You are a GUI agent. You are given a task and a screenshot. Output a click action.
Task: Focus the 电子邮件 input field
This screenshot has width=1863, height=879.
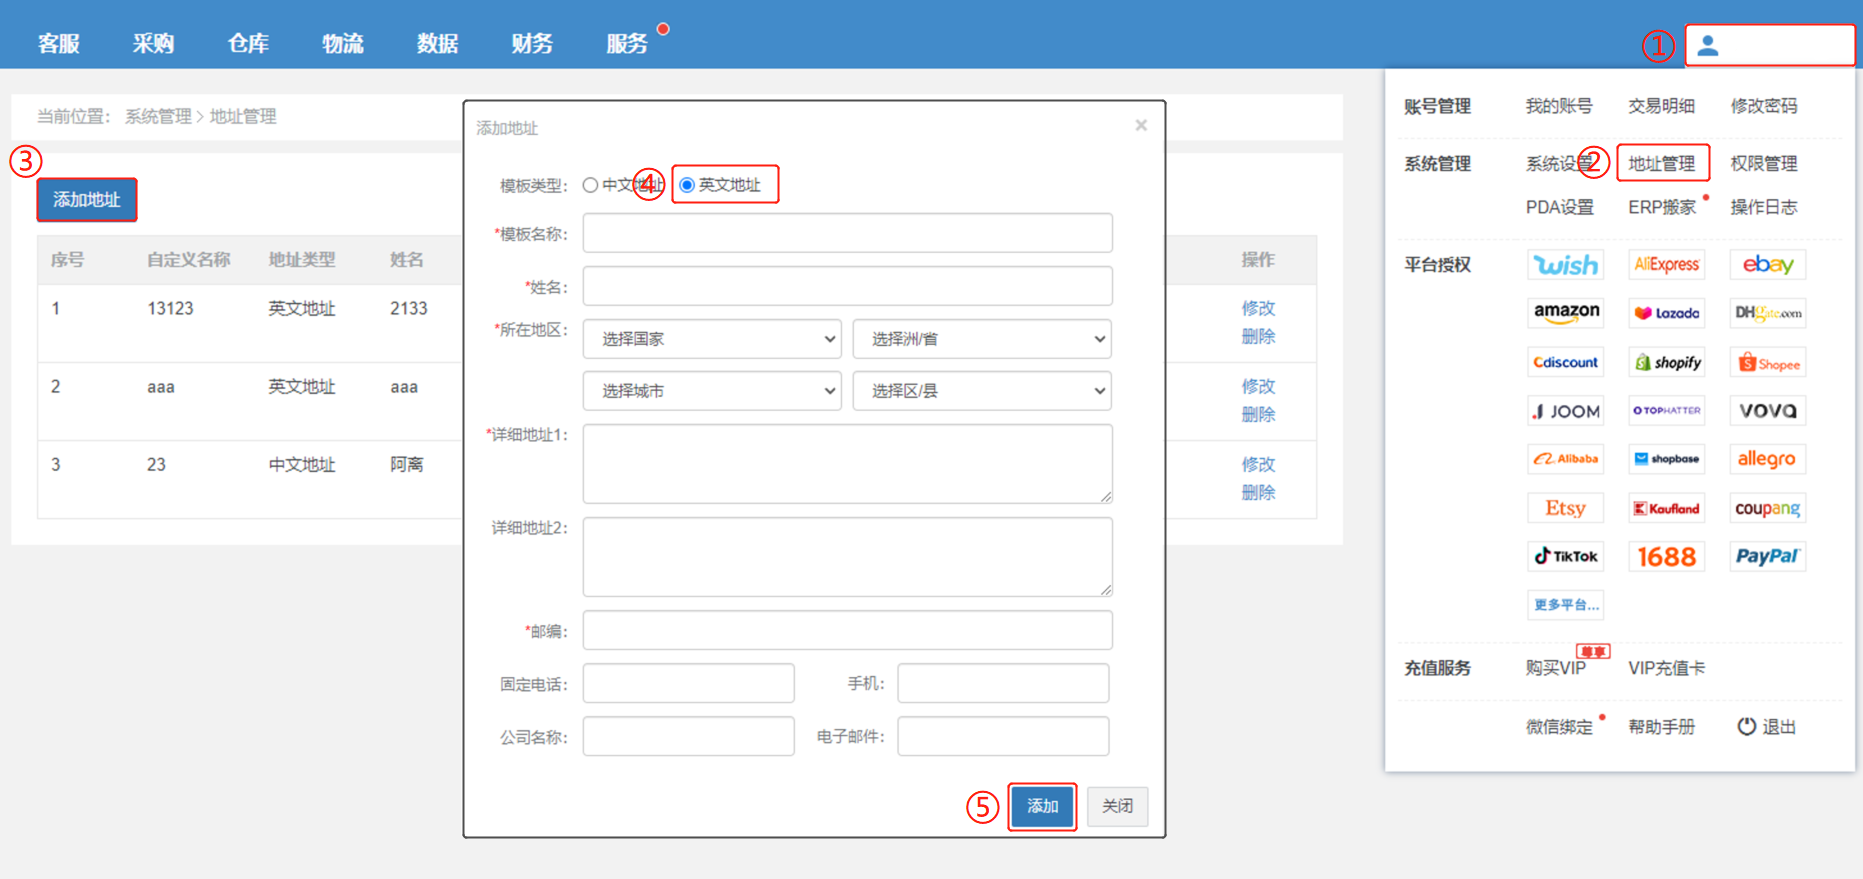click(x=1003, y=736)
